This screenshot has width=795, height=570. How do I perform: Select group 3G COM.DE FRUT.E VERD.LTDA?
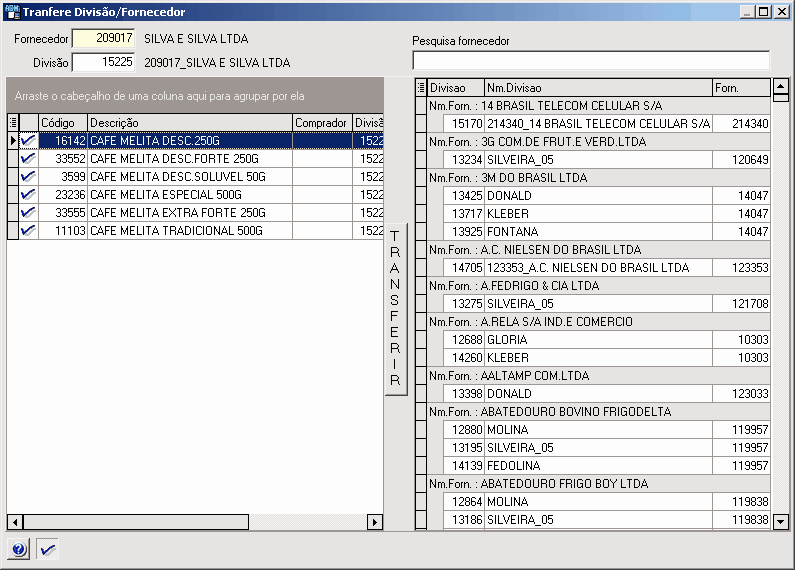[x=598, y=141]
